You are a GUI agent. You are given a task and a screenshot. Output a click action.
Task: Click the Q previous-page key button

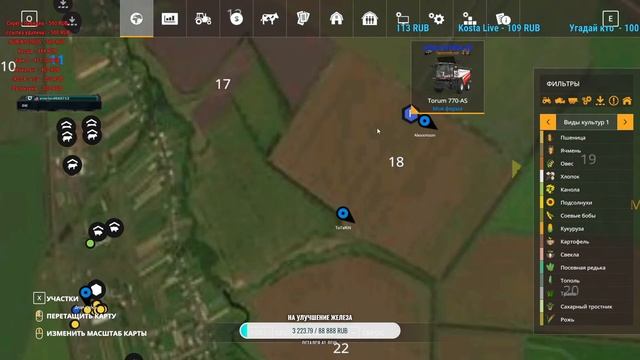click(29, 19)
